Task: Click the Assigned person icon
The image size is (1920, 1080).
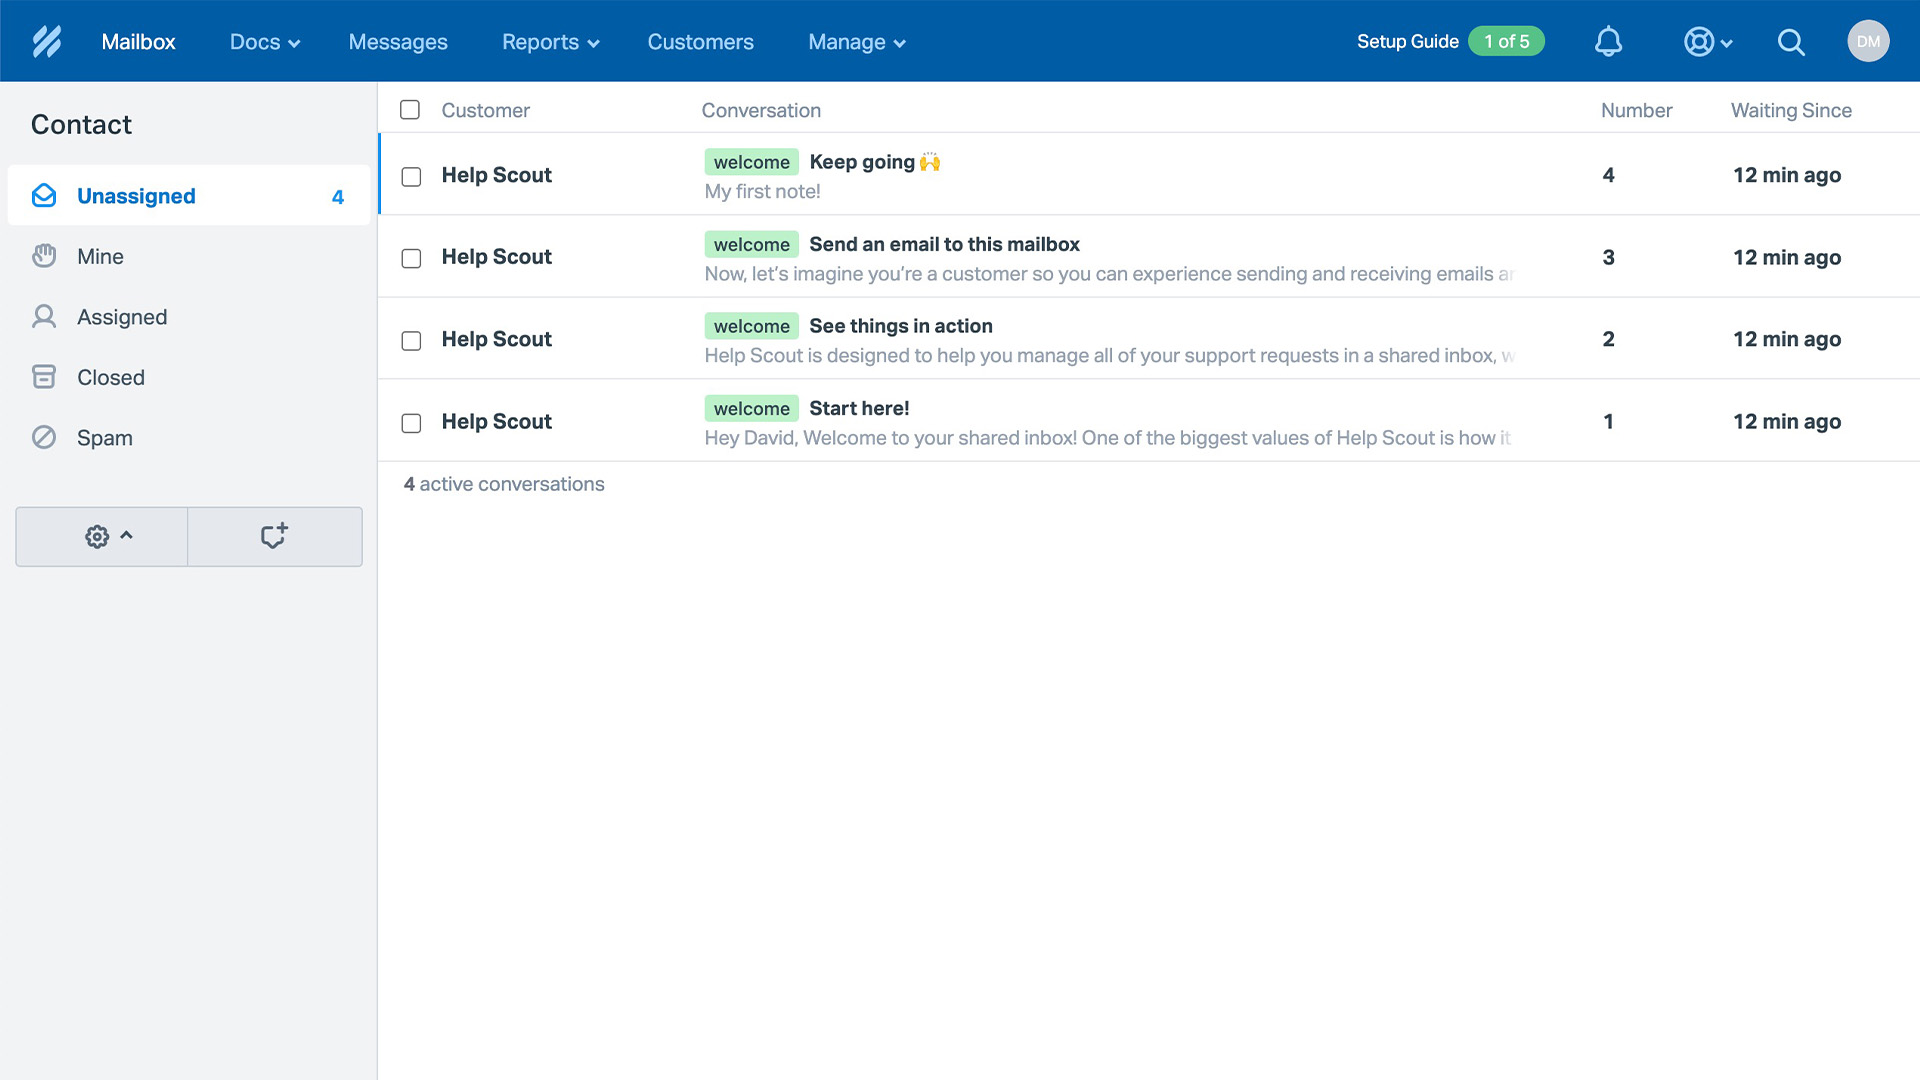Action: coord(44,316)
